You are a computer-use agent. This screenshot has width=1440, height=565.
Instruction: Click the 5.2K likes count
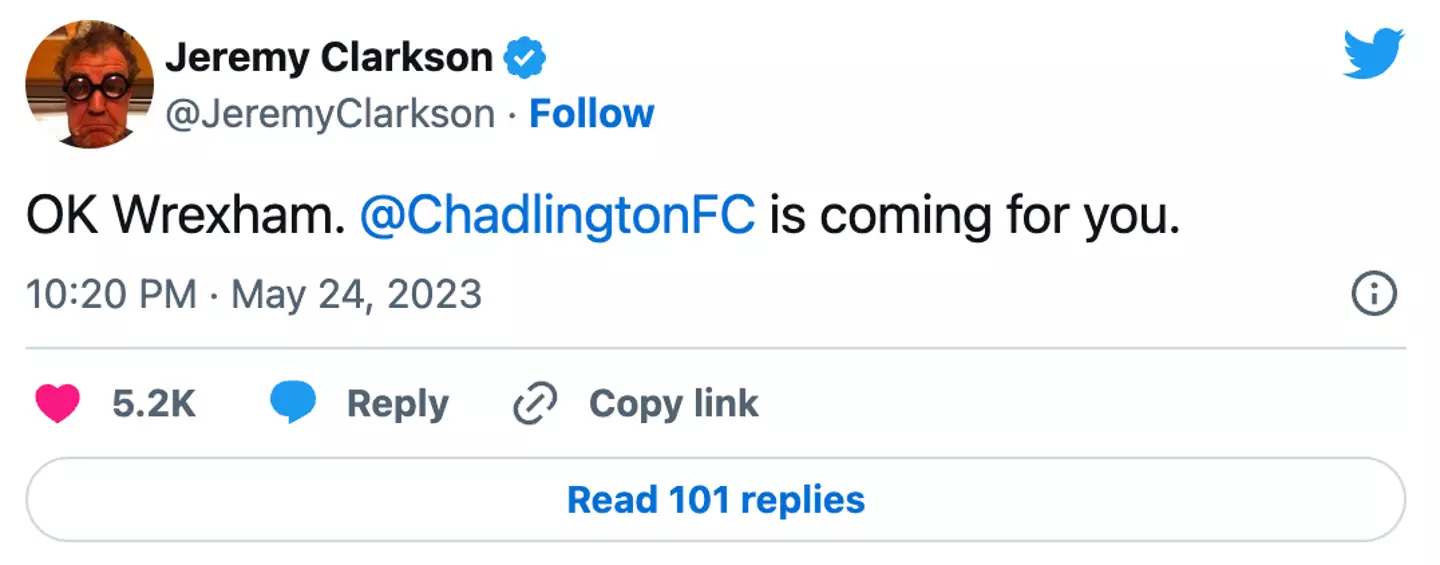(154, 404)
